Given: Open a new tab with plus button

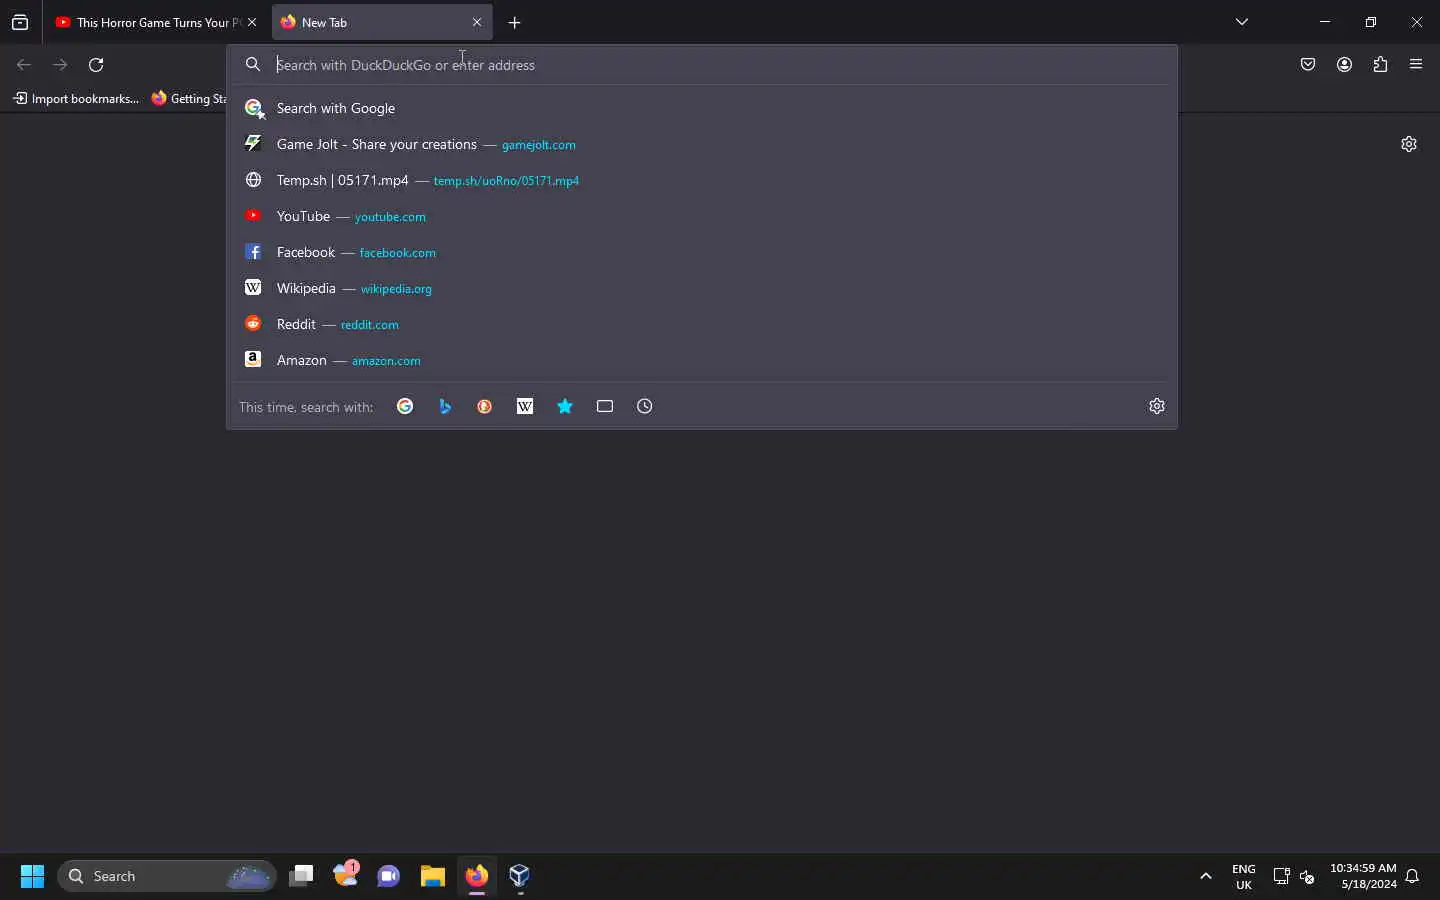Looking at the screenshot, I should pyautogui.click(x=515, y=22).
